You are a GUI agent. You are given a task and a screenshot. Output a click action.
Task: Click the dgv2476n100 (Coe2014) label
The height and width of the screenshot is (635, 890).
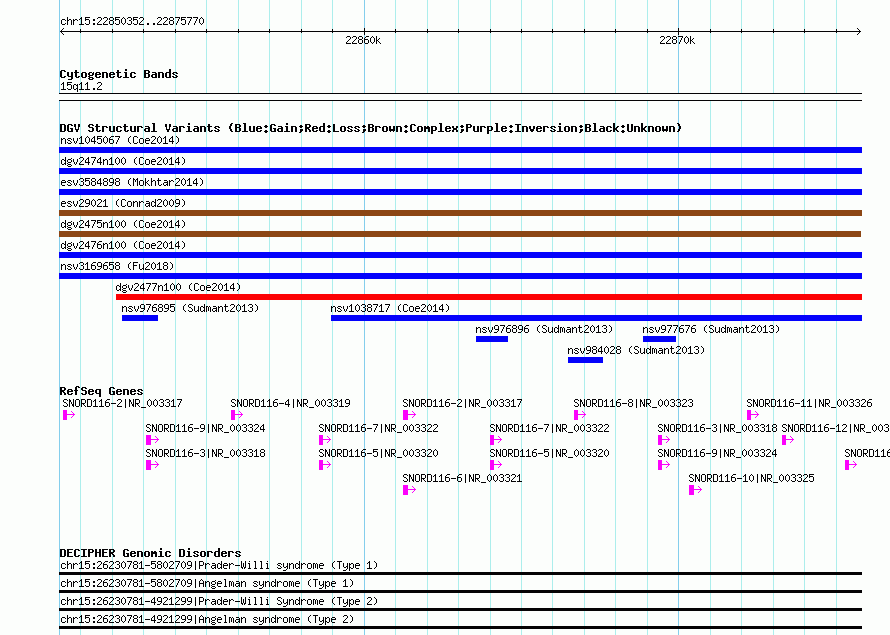click(123, 245)
